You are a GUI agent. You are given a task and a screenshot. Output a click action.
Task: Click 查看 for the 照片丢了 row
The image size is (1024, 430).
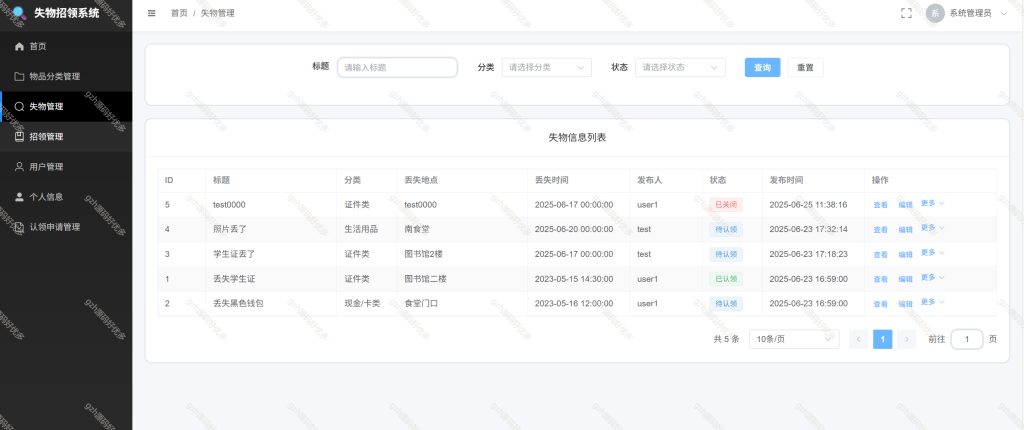point(880,229)
